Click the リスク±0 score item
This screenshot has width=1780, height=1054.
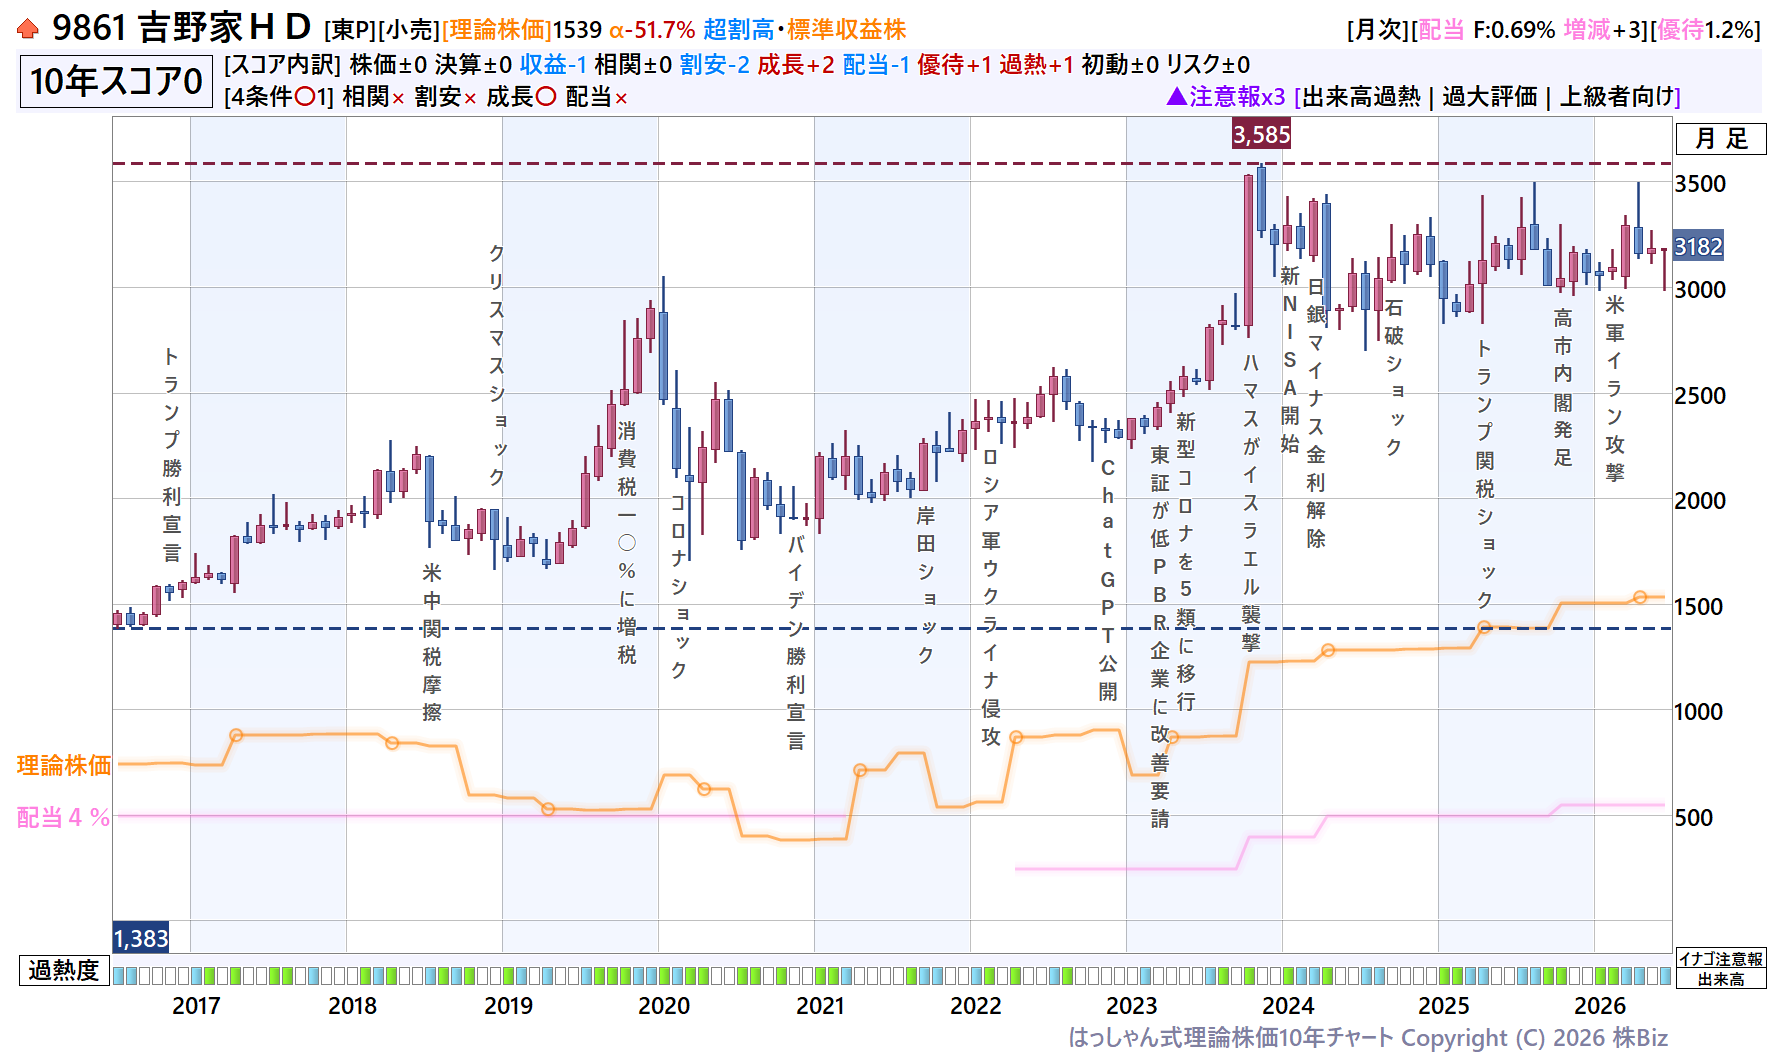coord(1208,65)
